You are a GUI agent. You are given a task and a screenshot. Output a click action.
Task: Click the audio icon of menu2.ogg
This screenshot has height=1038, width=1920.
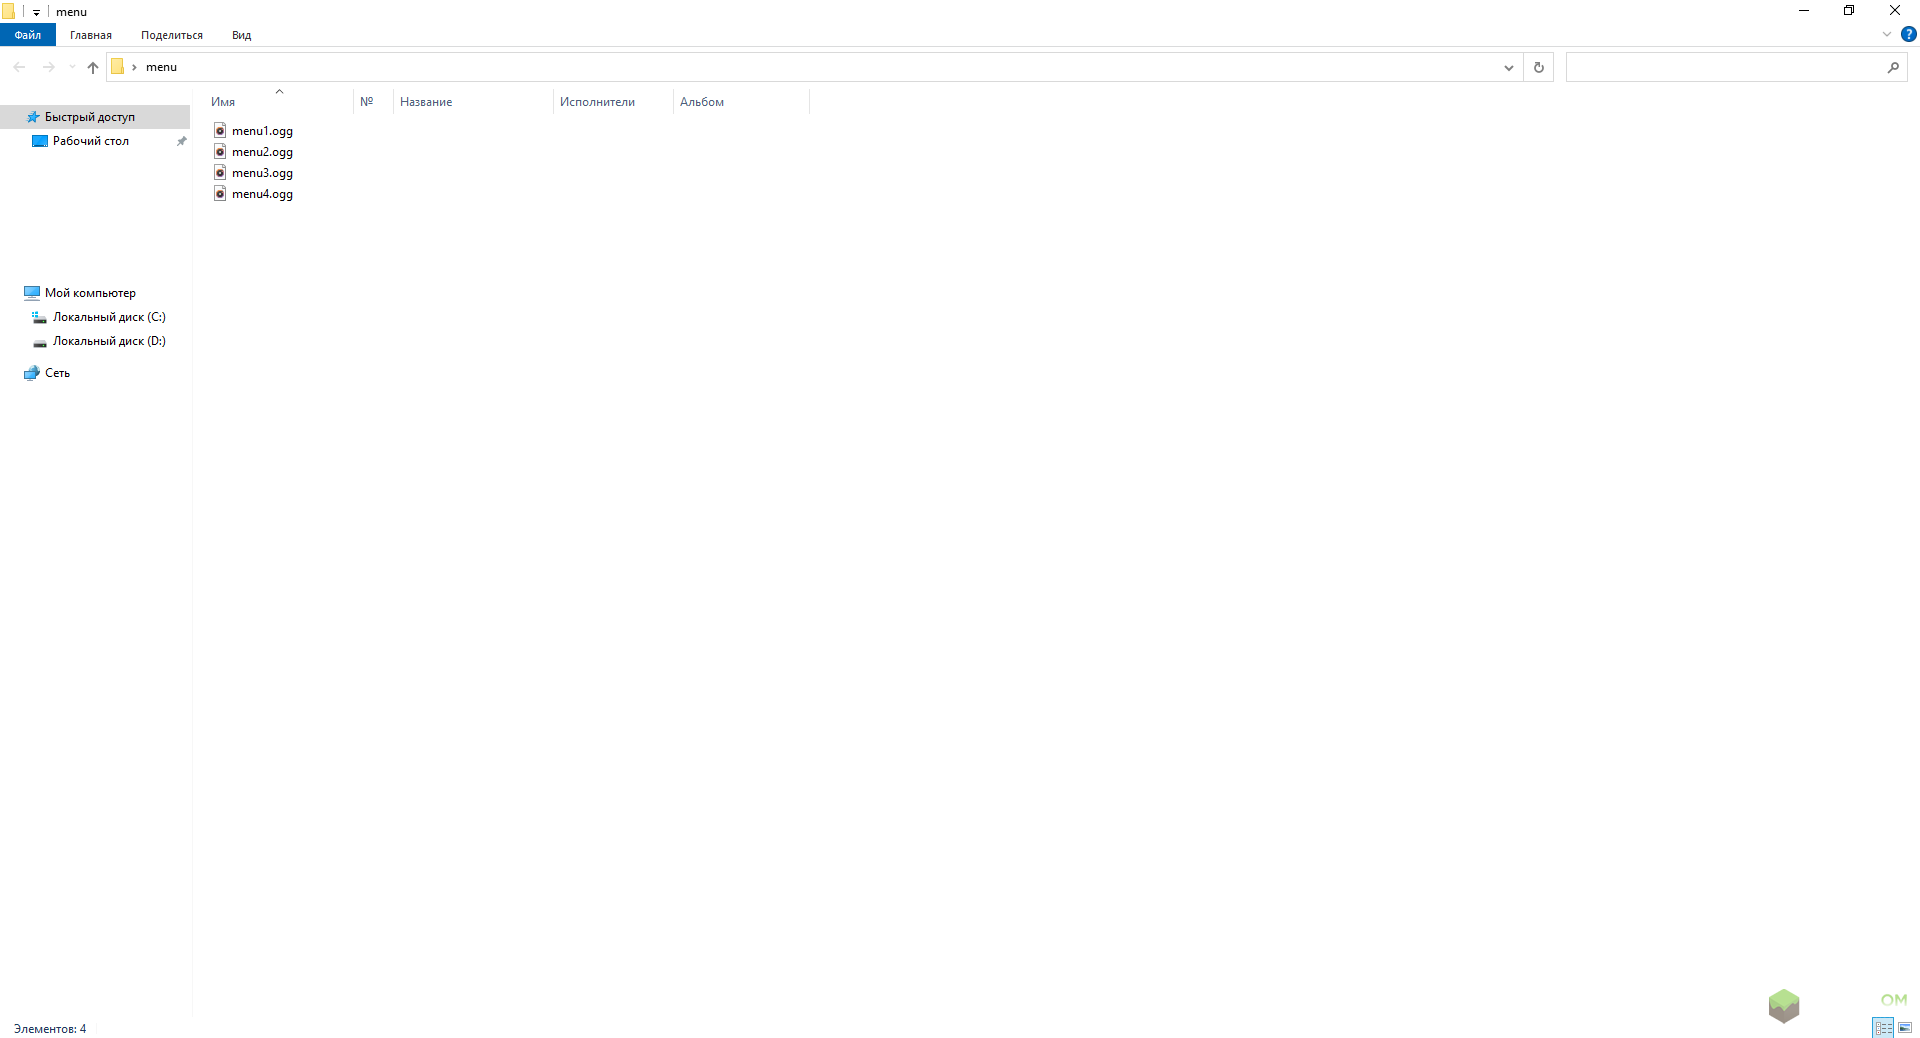tap(220, 151)
